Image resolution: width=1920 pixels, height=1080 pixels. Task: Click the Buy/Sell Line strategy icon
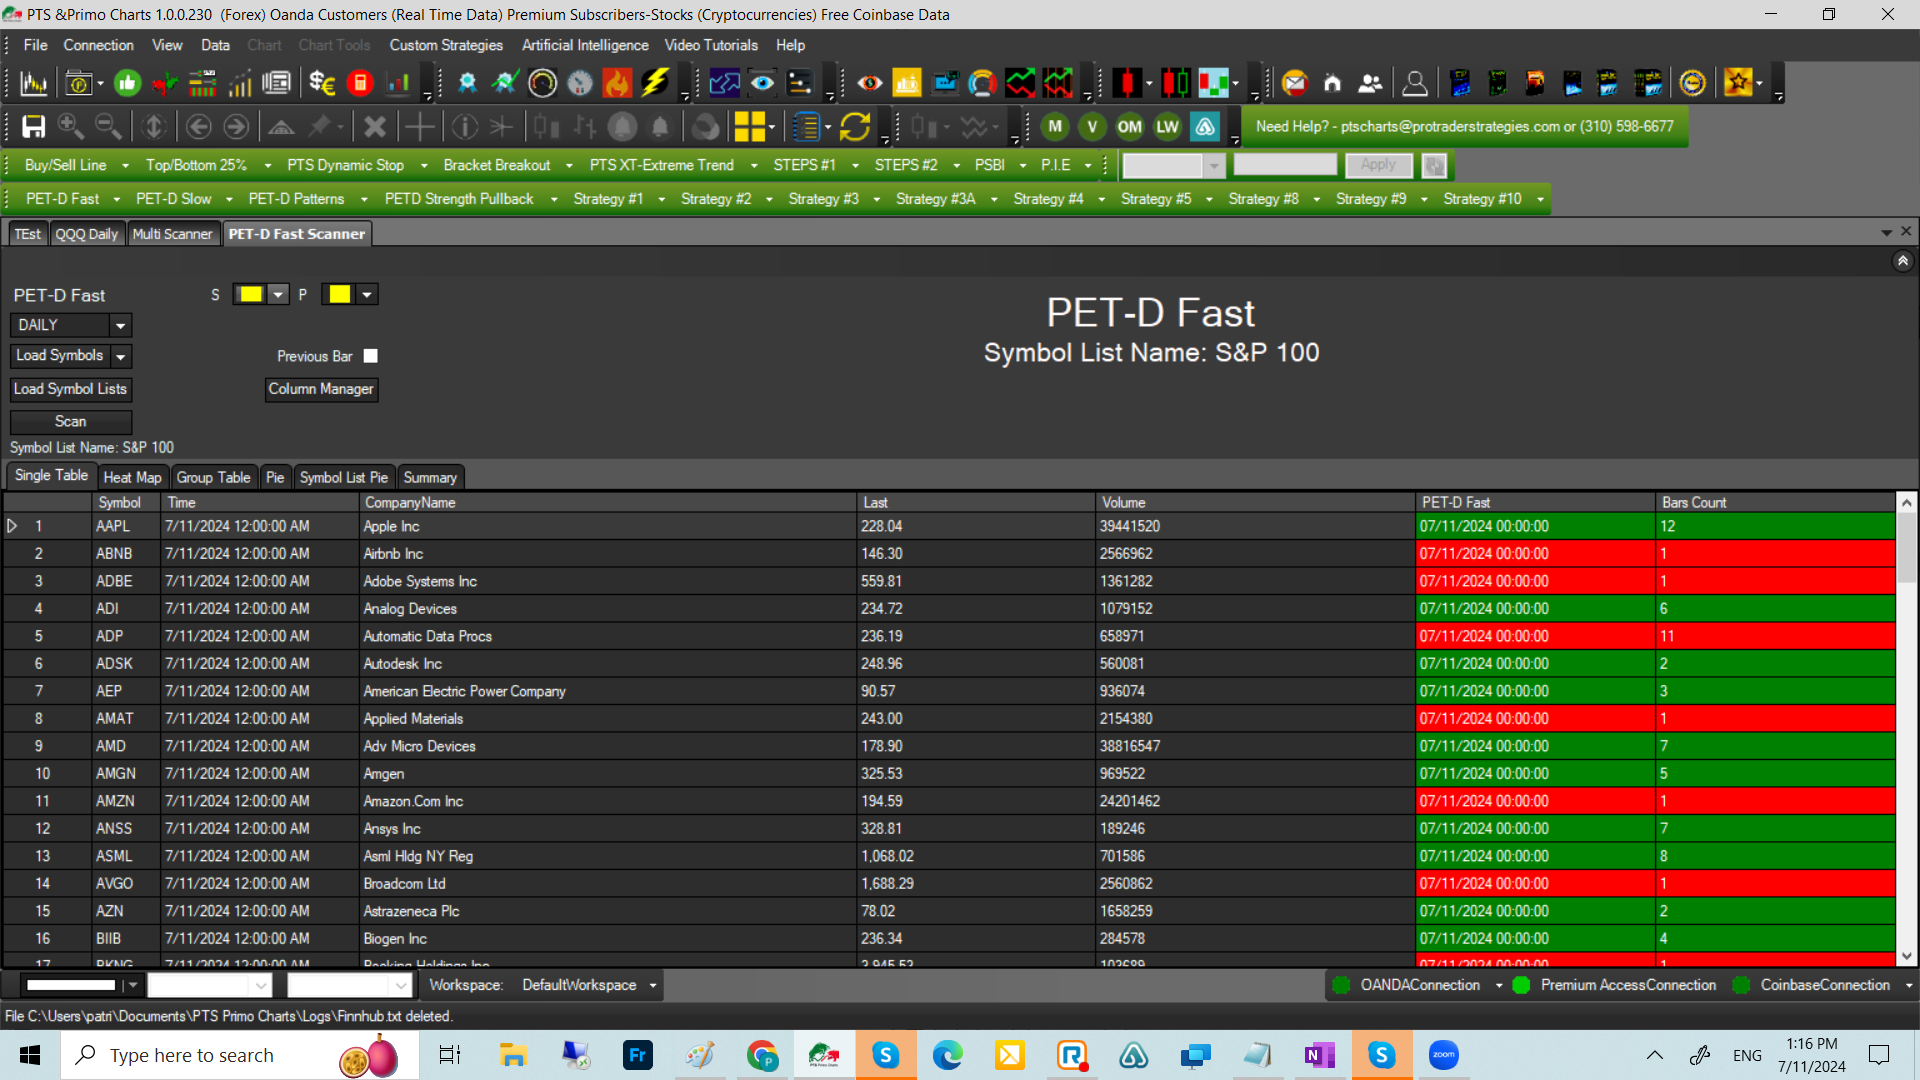(62, 164)
